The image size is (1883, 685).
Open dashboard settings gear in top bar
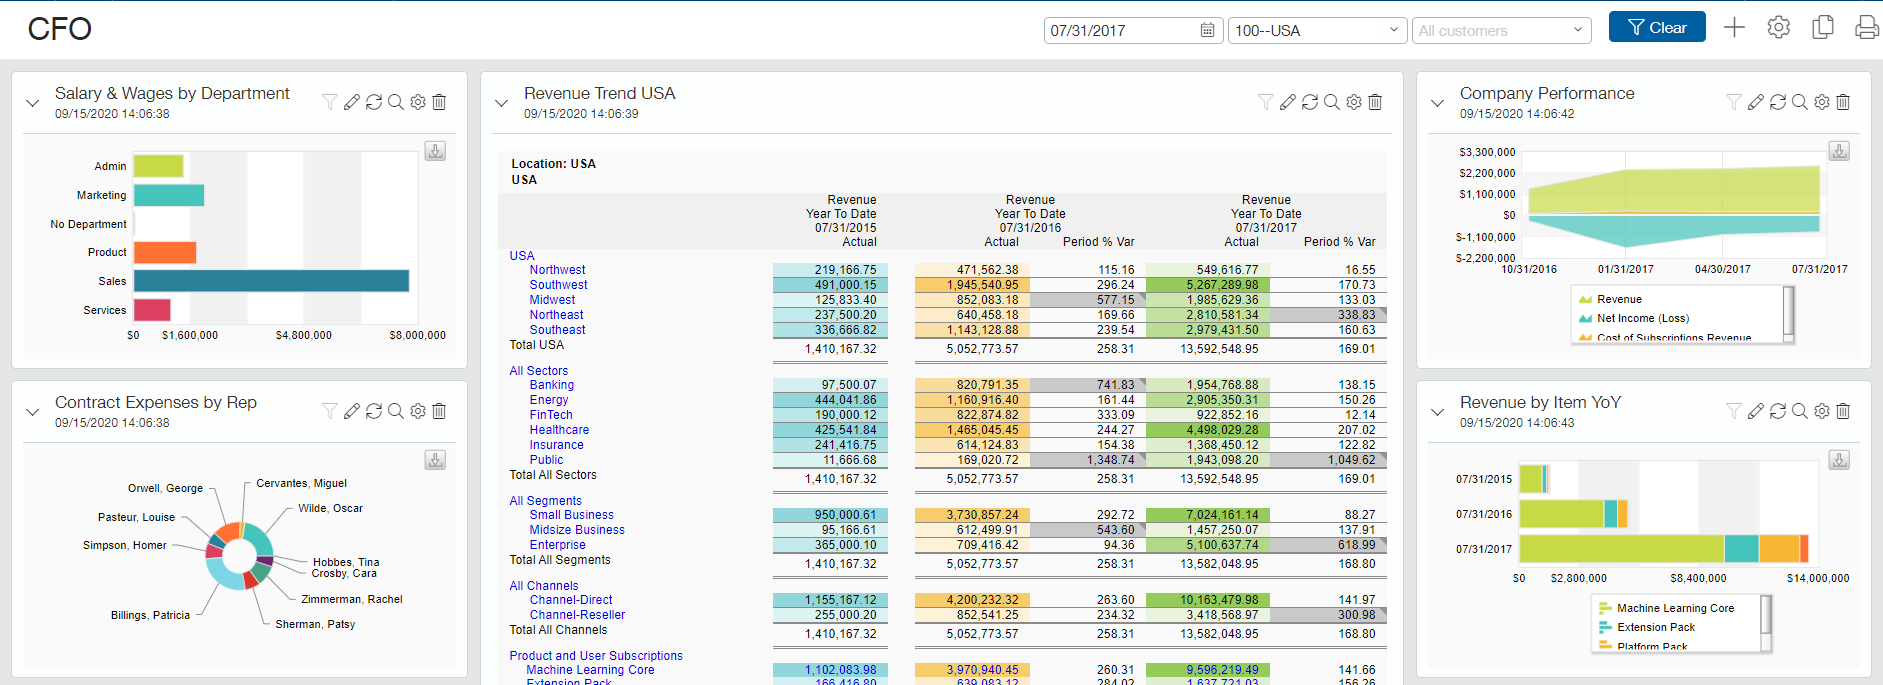[x=1778, y=28]
